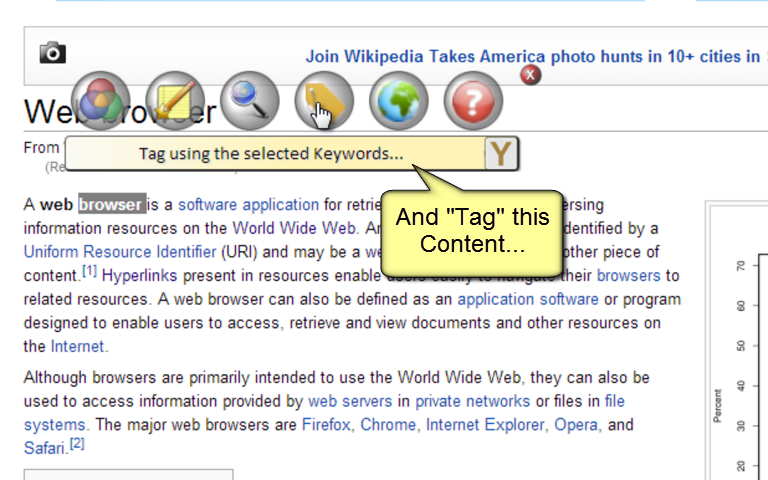Open the 'World Wide Web' link

294,228
